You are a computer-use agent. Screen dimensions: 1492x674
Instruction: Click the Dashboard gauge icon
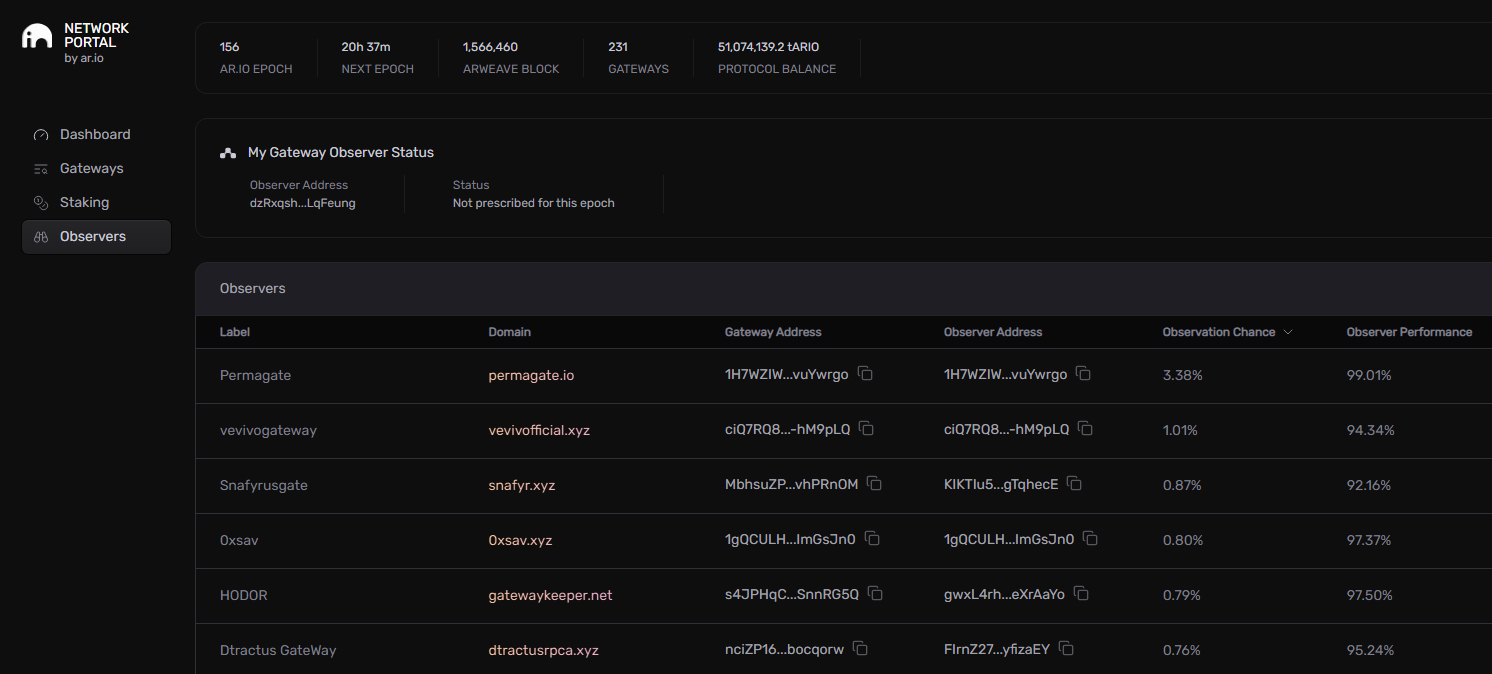(41, 135)
